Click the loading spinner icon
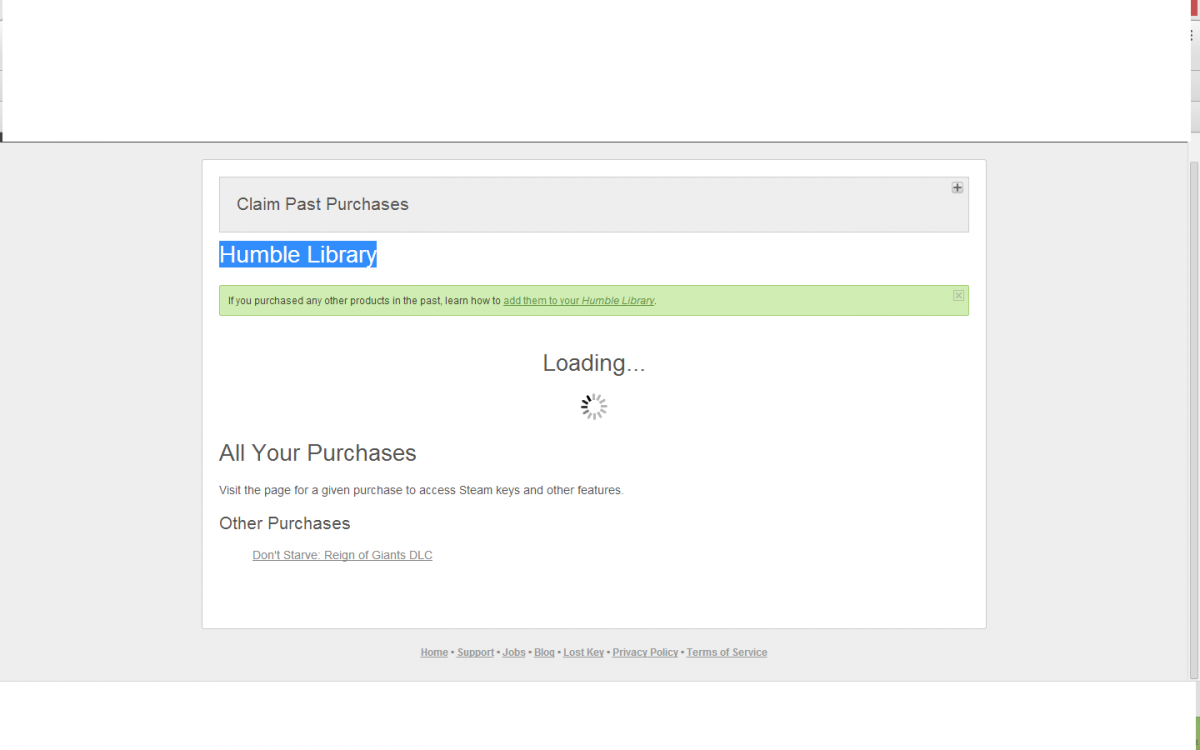Screen dimensions: 1200x750 coord(594,406)
